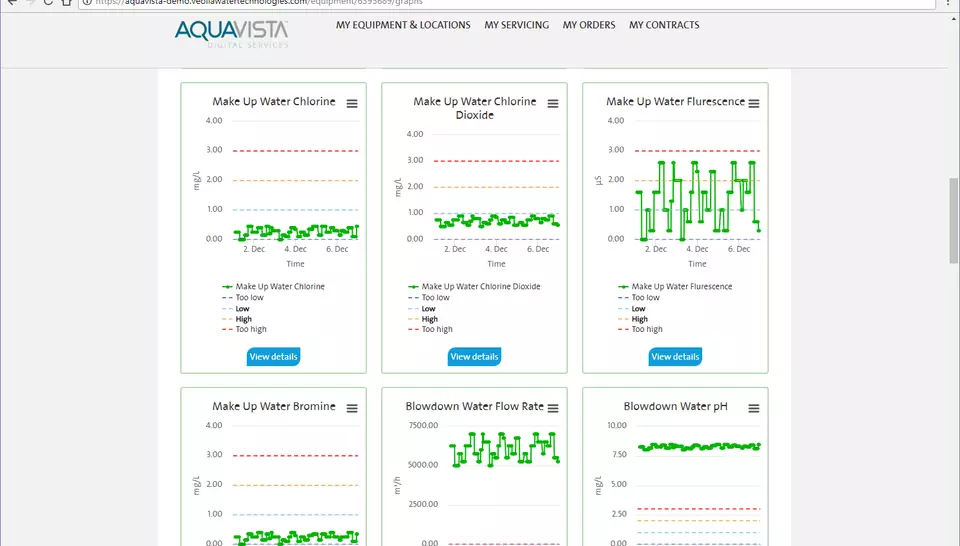Toggle Too low in Chlorine Dioxide legend

click(x=429, y=297)
